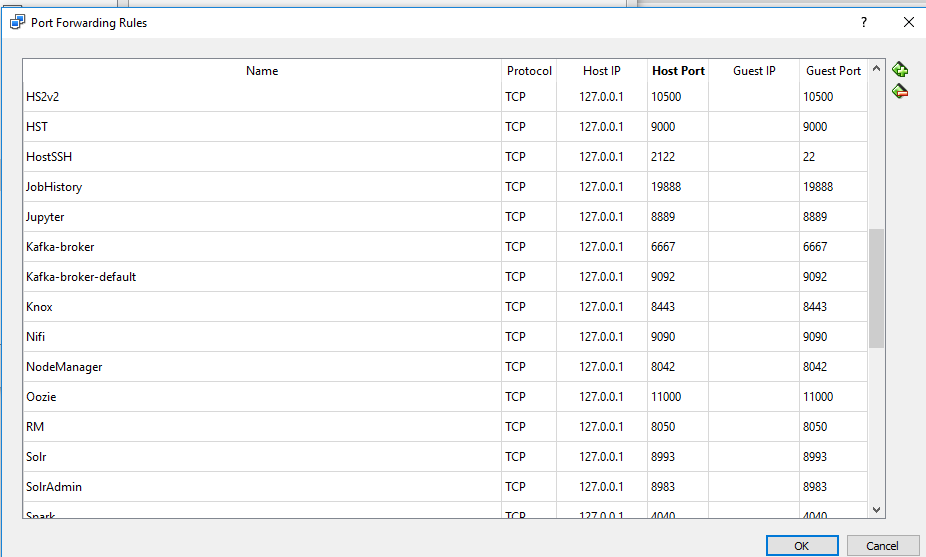Sort rules by the Name column header
Screen dimensions: 926x557
pos(262,71)
